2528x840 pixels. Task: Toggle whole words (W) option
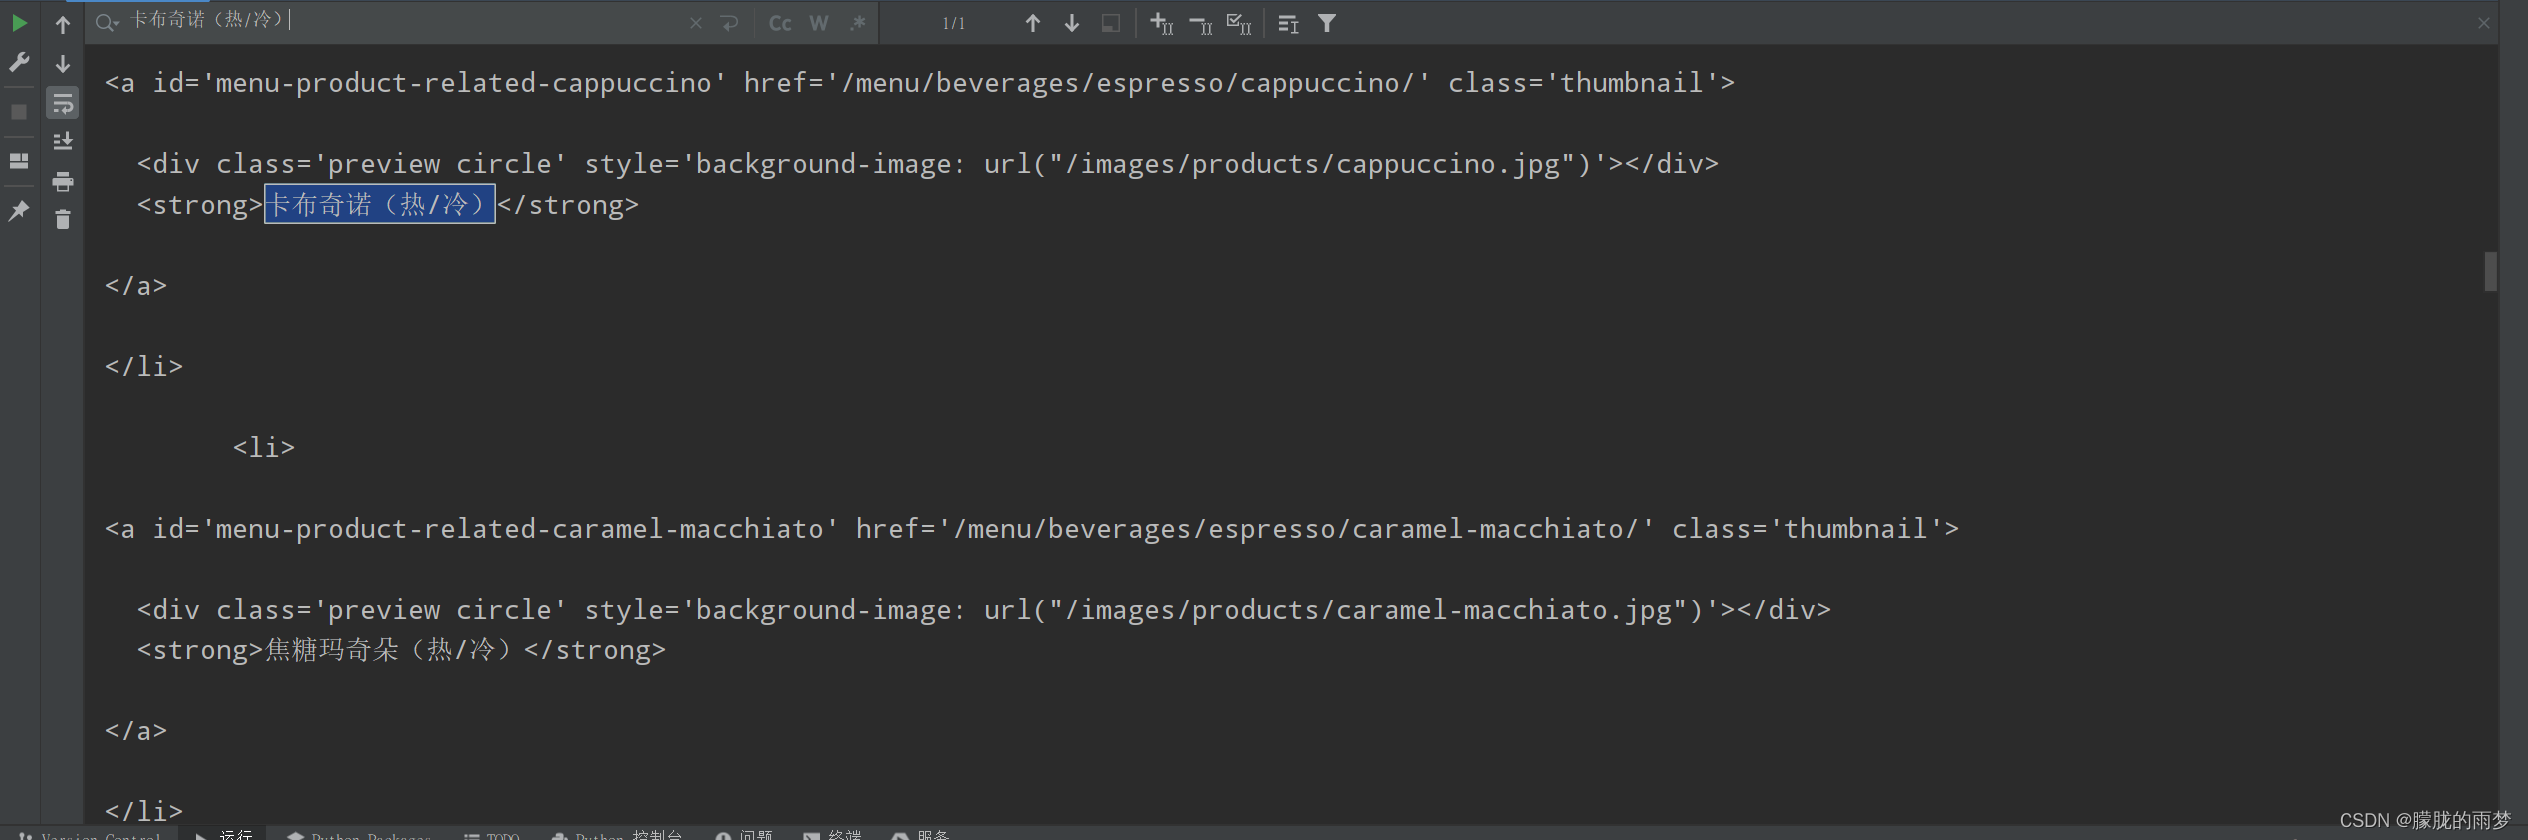(819, 23)
